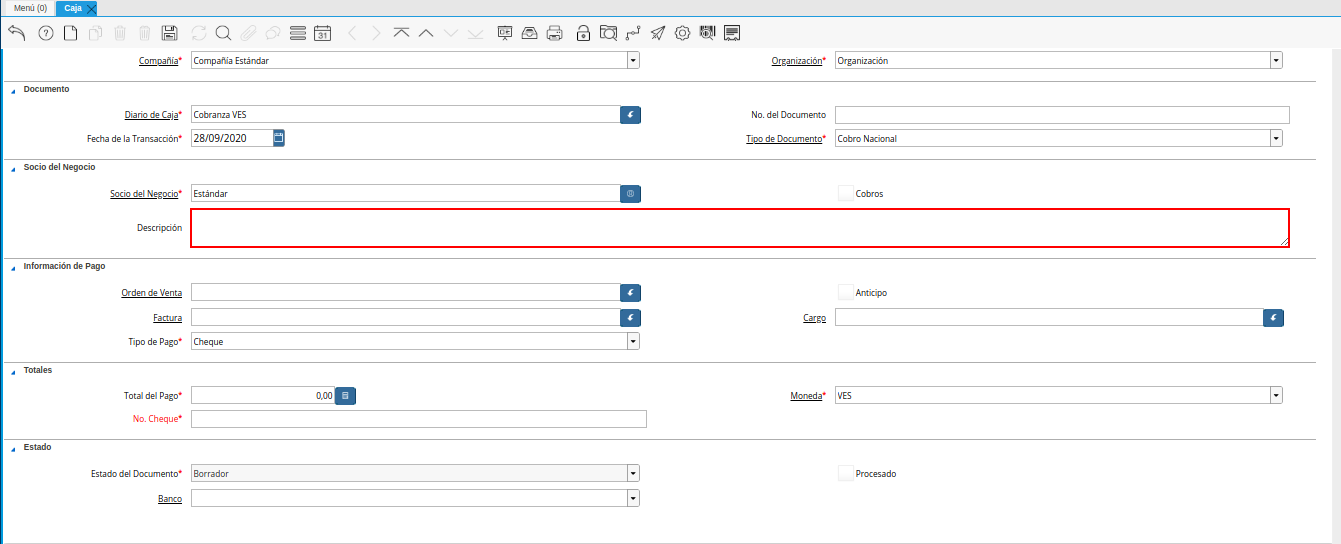Expand the Moneda dropdown list
The width and height of the screenshot is (1341, 544).
tap(1276, 396)
